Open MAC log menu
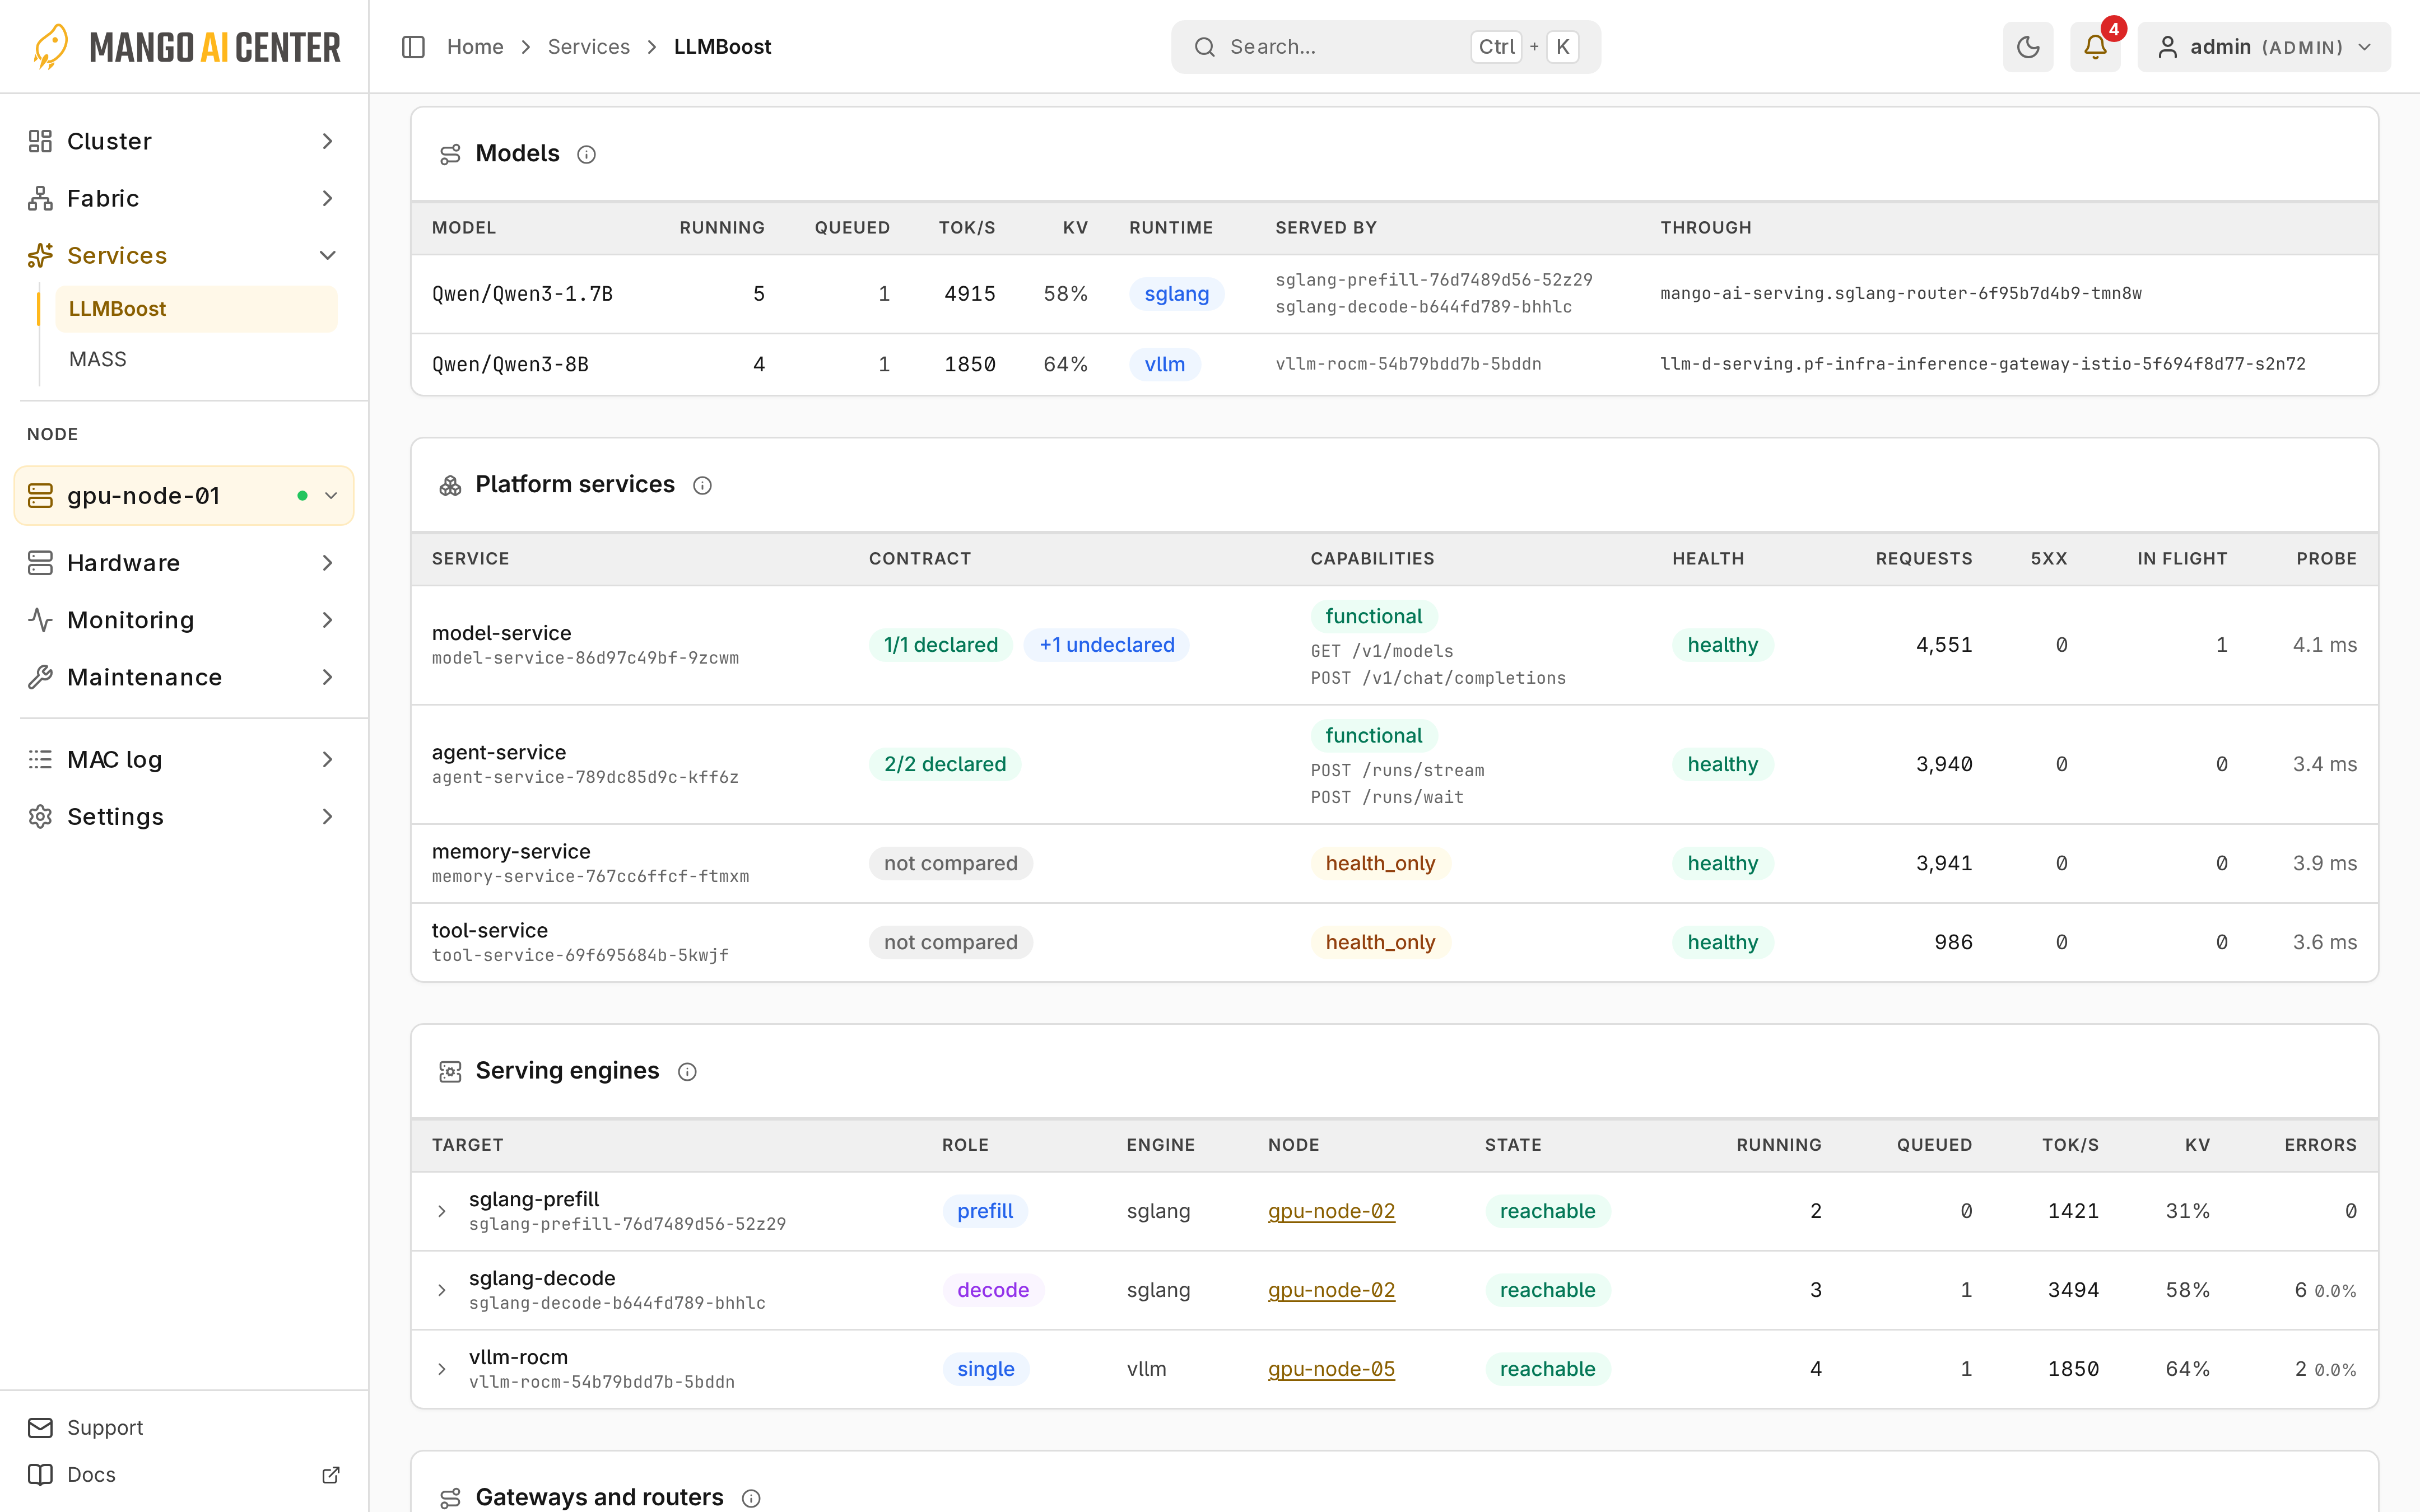2420x1512 pixels. click(184, 759)
